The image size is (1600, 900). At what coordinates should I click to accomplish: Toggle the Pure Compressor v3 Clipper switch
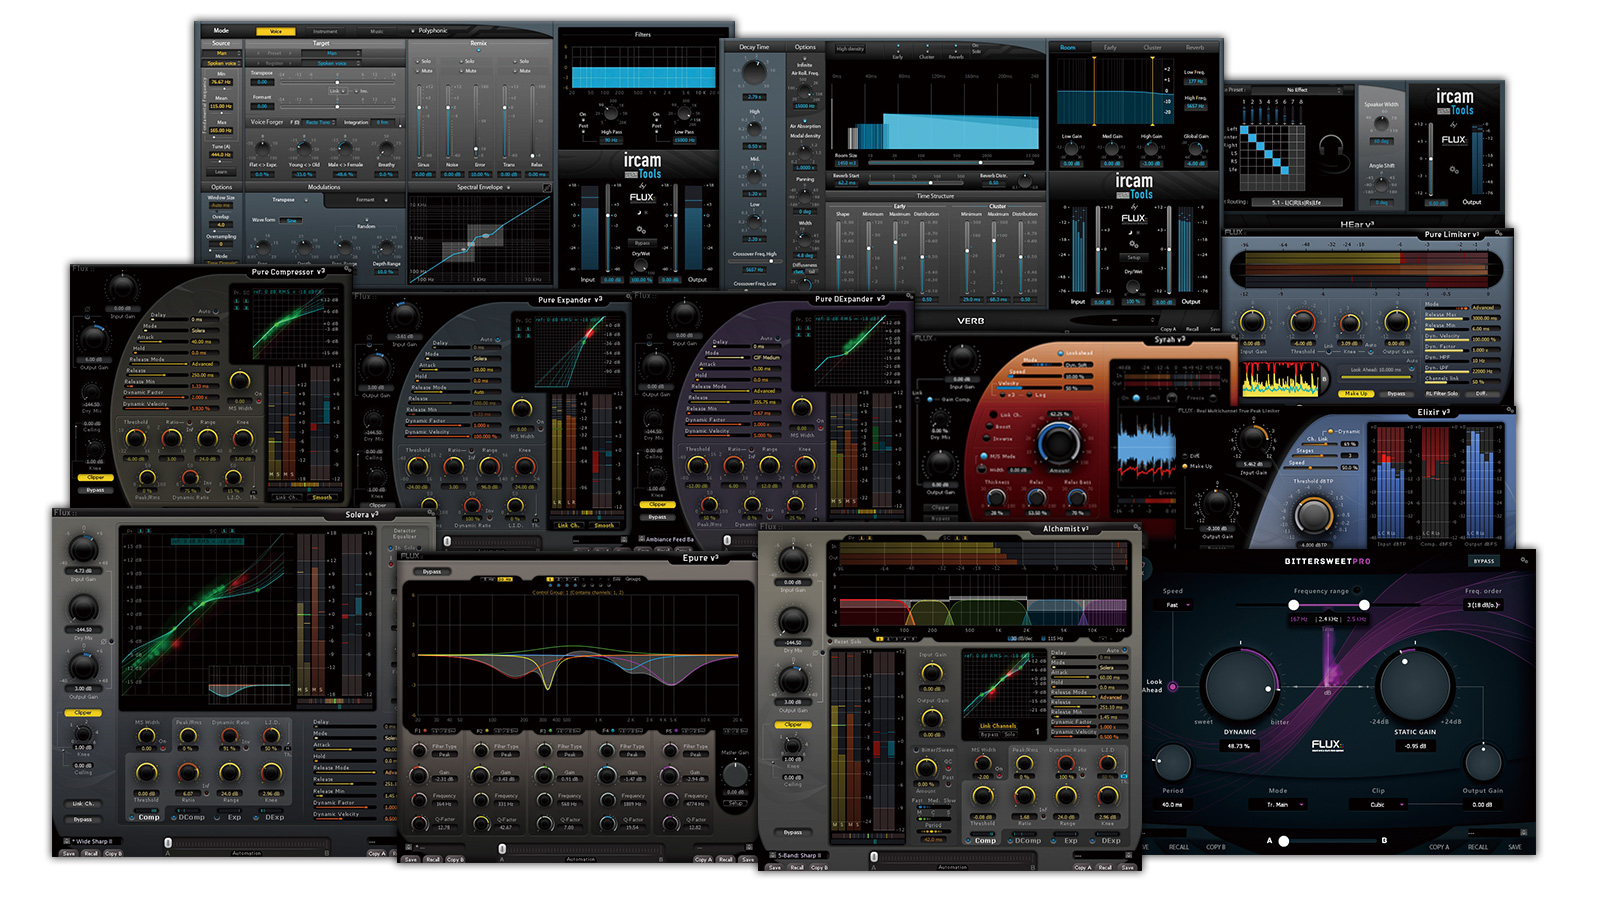(x=95, y=477)
